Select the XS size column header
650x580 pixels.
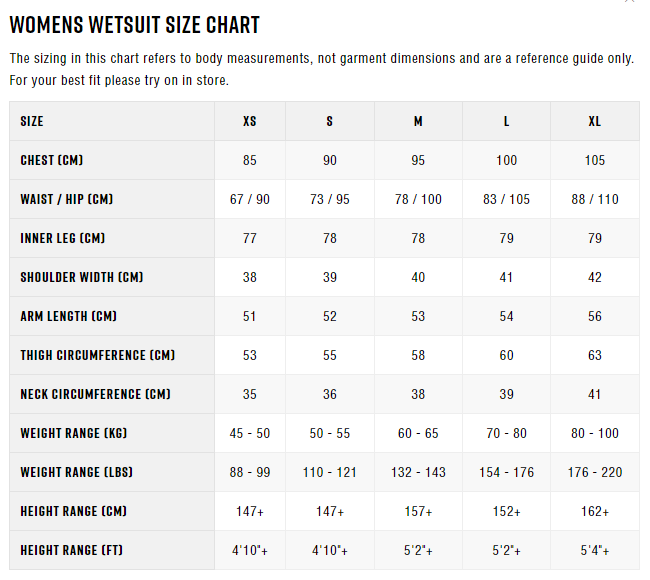click(250, 121)
